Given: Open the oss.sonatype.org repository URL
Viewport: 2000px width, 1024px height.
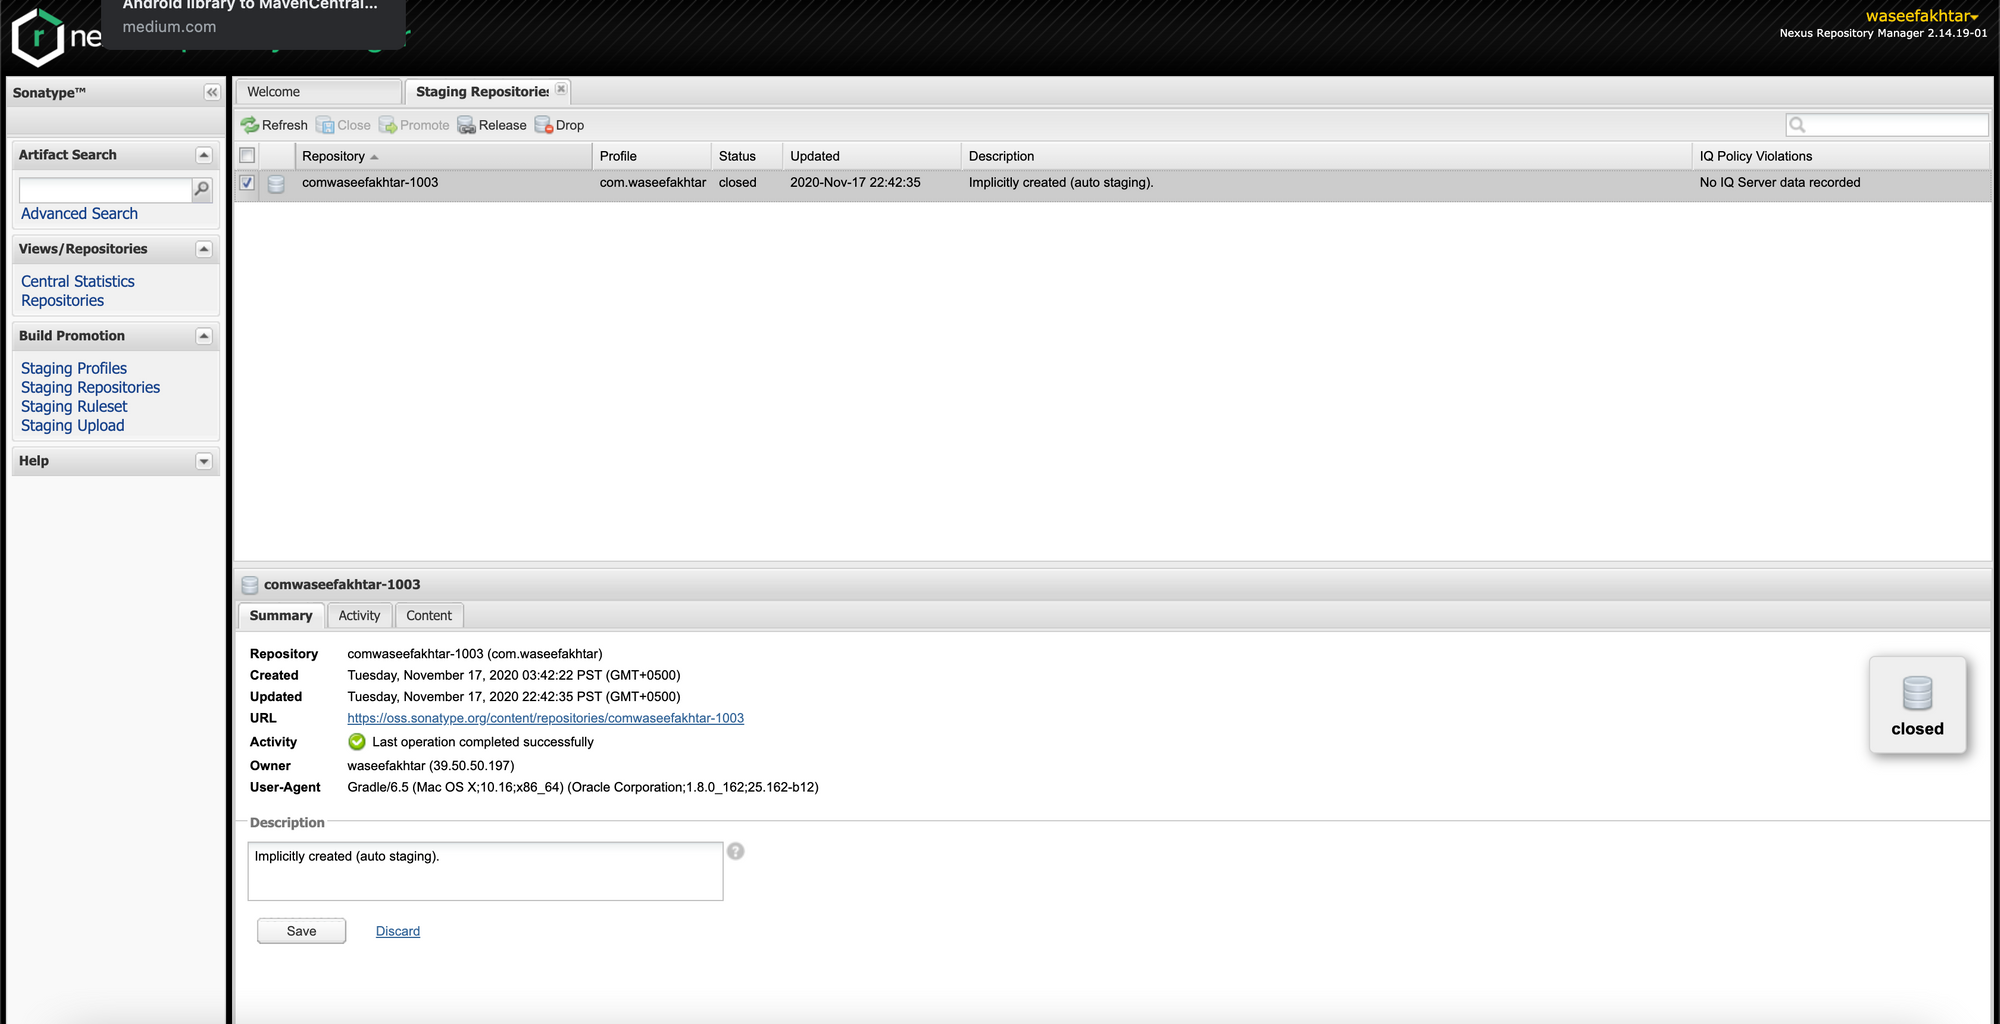Looking at the screenshot, I should pyautogui.click(x=545, y=718).
